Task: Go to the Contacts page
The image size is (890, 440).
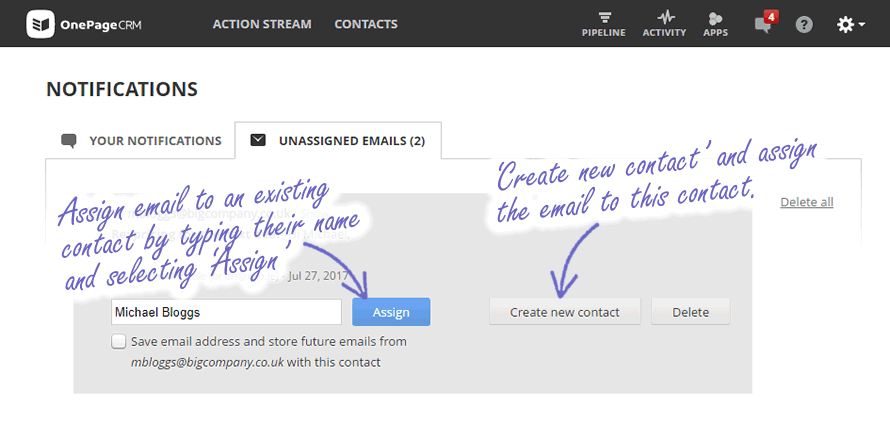Action: tap(366, 24)
